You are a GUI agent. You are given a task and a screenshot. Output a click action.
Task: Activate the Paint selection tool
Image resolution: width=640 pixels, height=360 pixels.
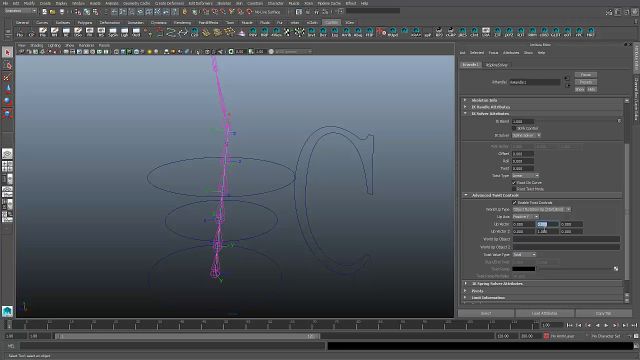pyautogui.click(x=7, y=78)
